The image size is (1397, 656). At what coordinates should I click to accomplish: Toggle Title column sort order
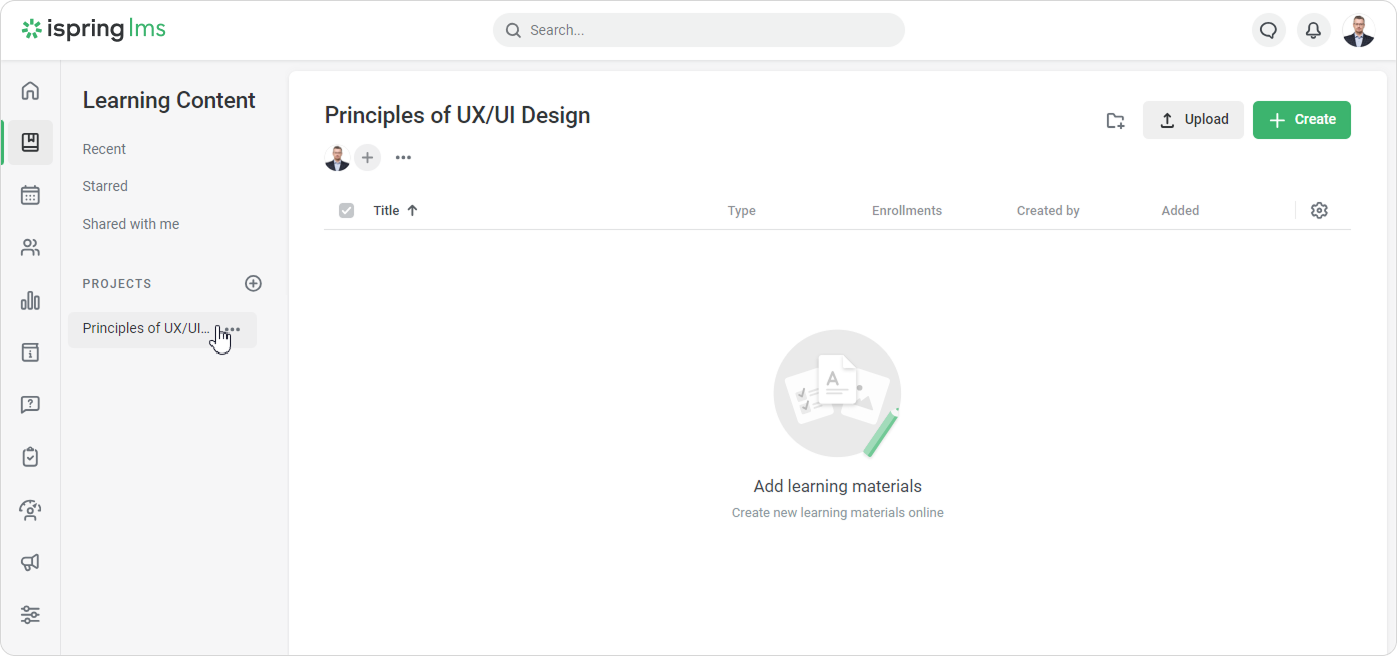(412, 210)
